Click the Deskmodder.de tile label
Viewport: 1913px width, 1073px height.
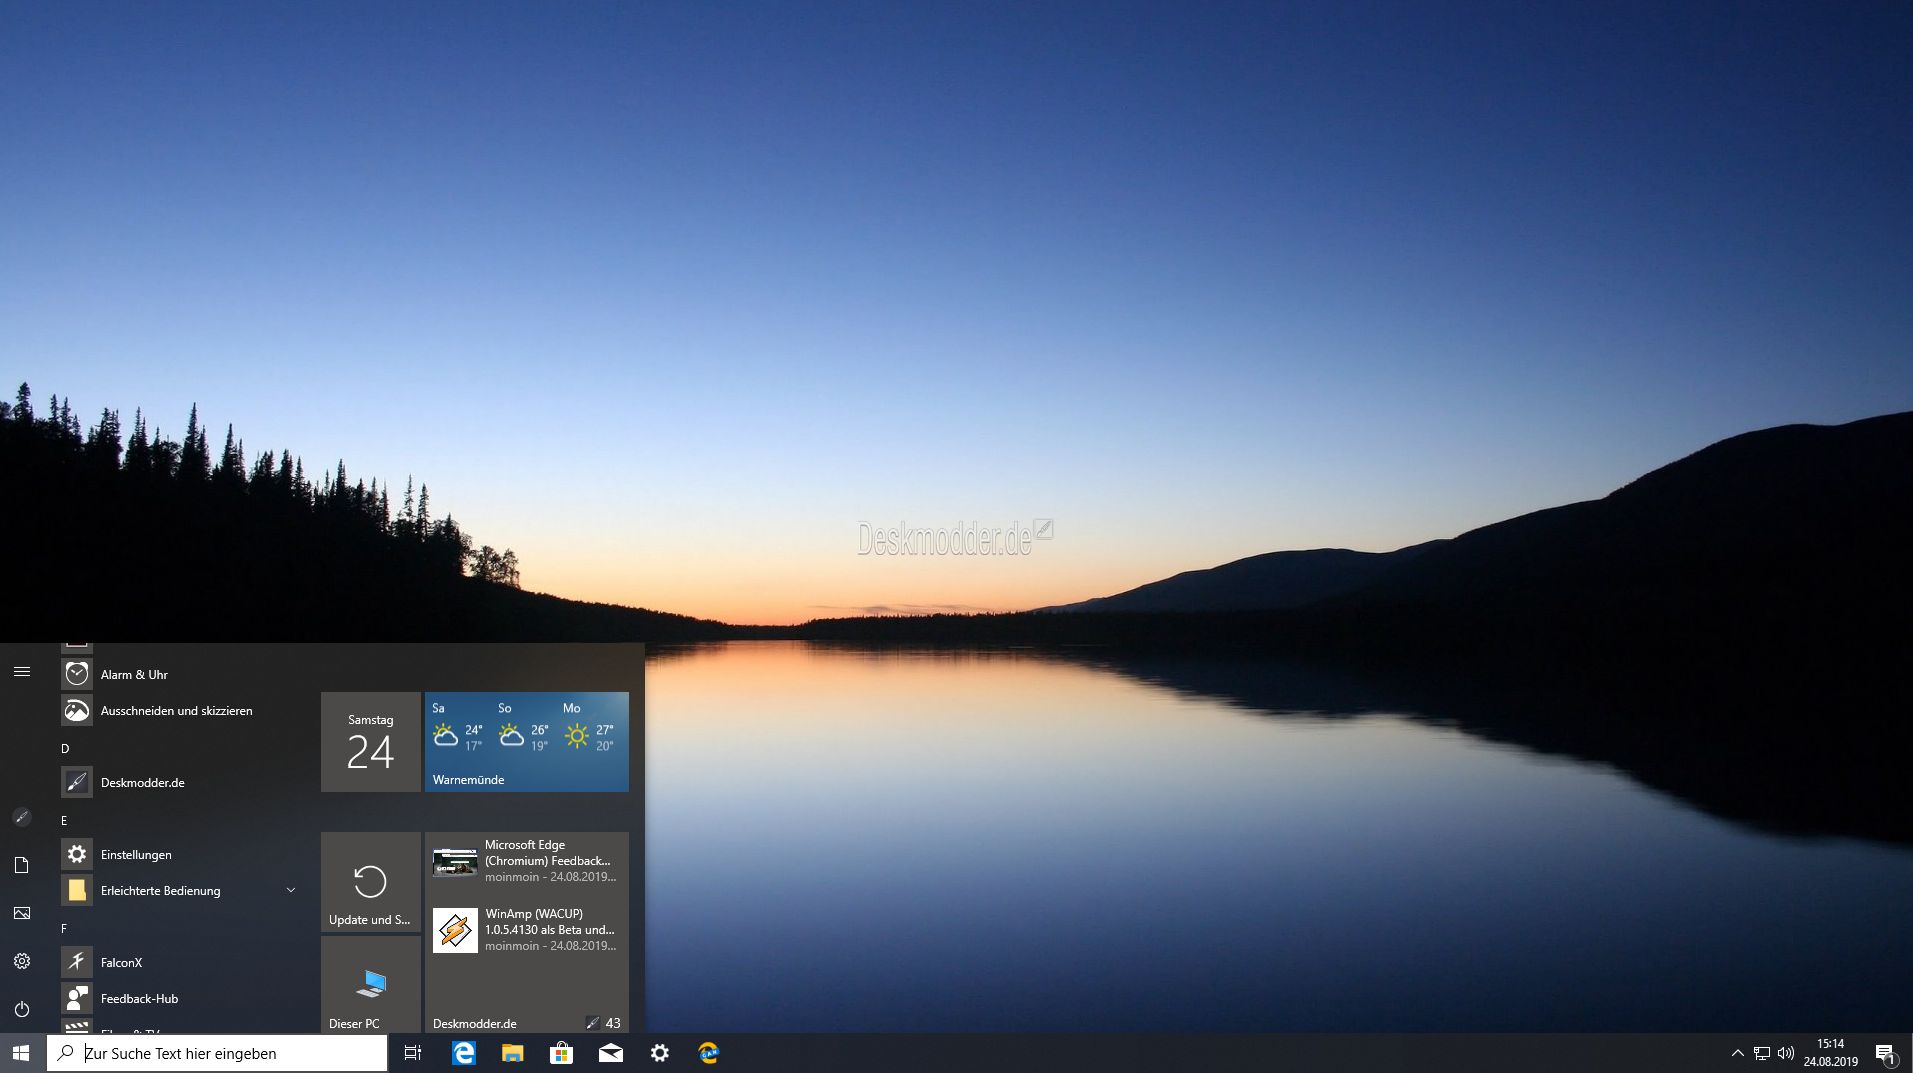coord(475,1024)
